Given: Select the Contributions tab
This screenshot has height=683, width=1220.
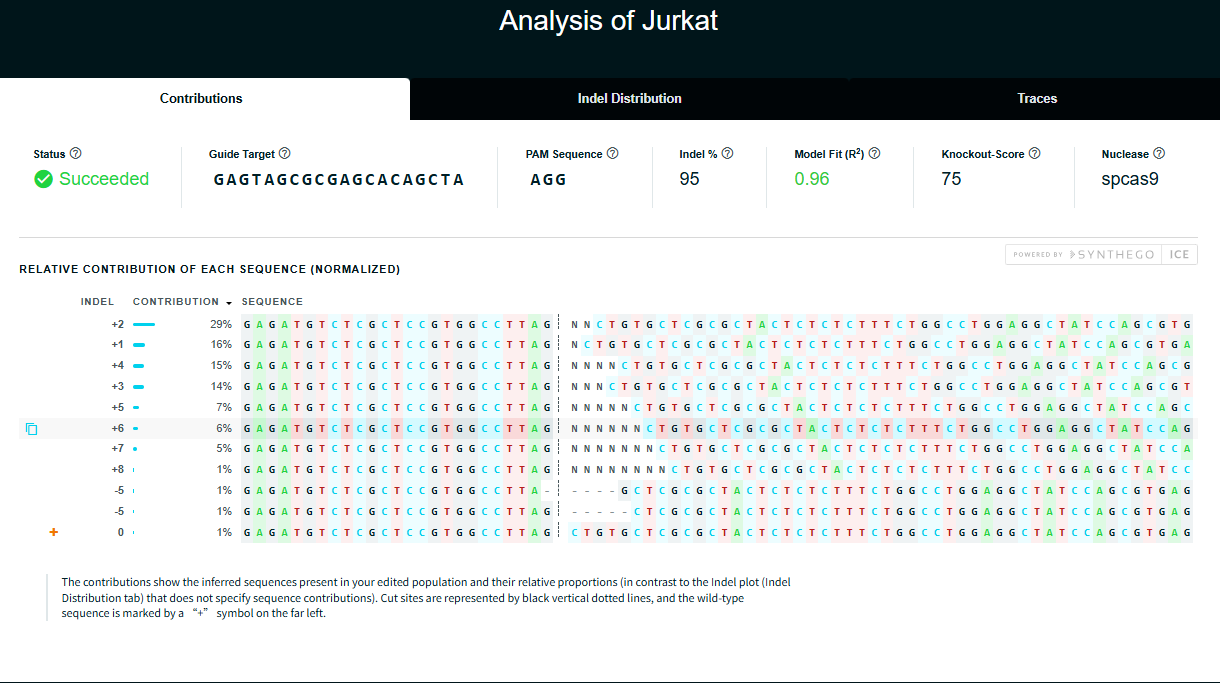Looking at the screenshot, I should pos(200,98).
